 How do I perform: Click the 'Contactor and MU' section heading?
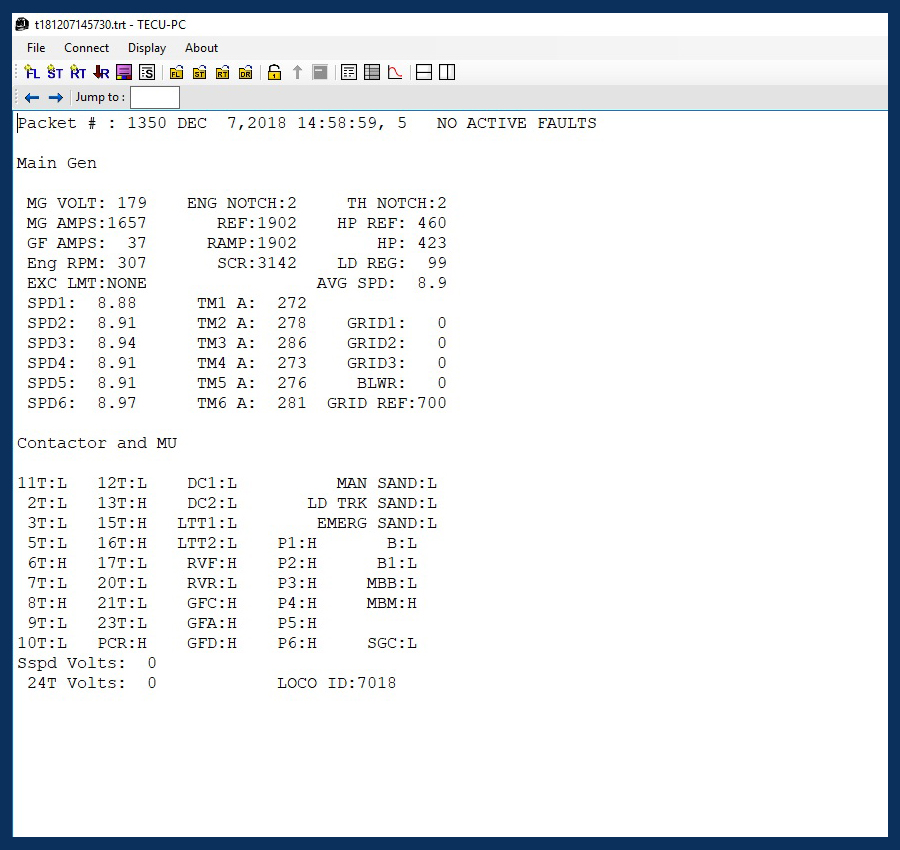[97, 444]
